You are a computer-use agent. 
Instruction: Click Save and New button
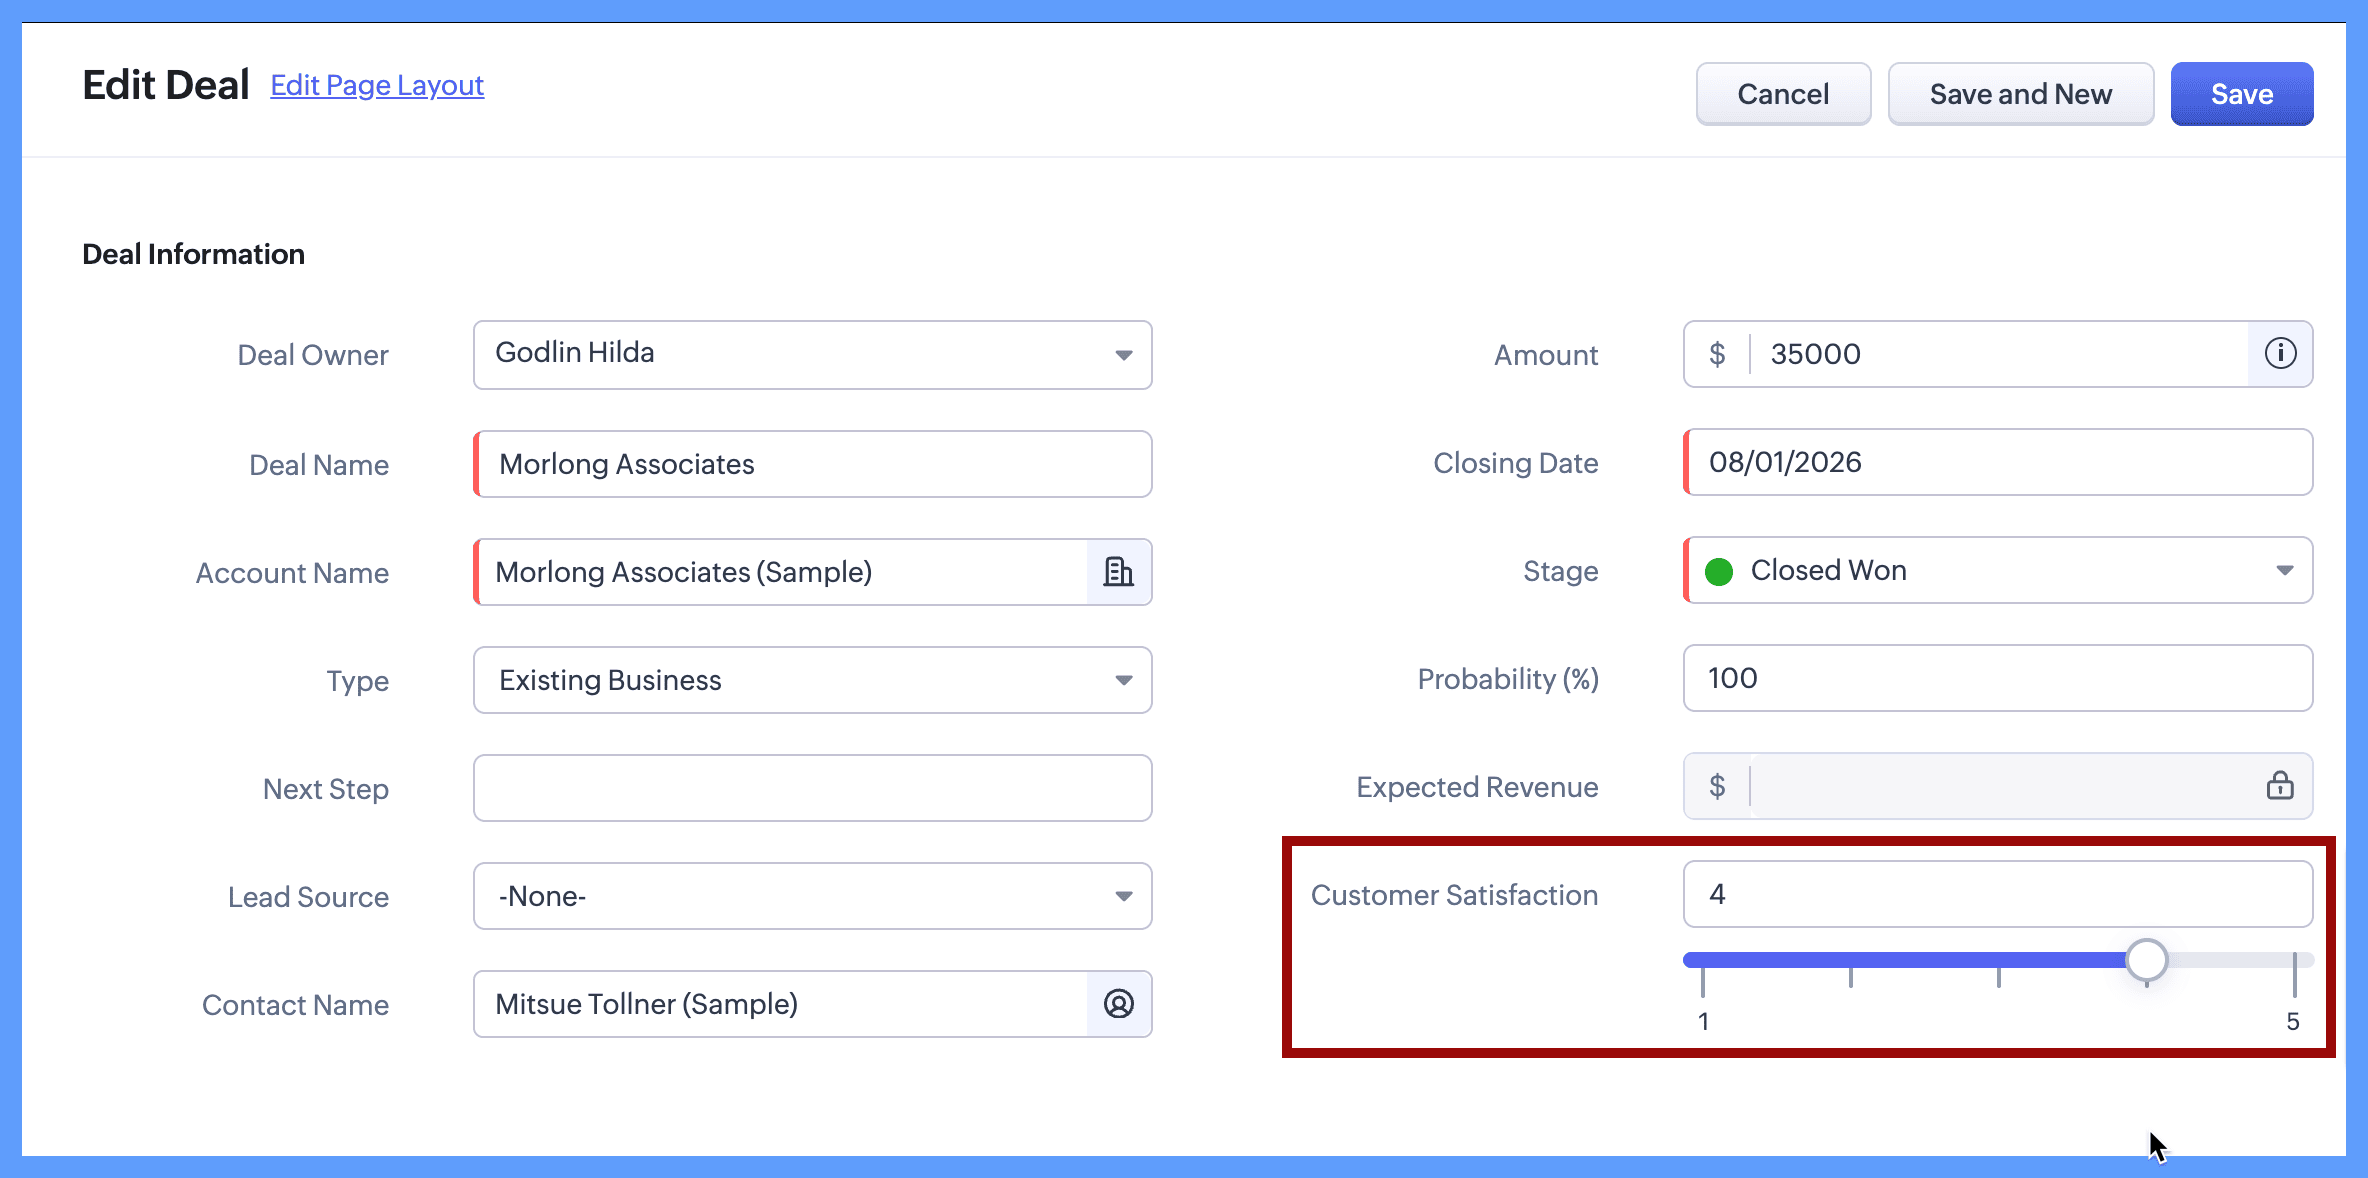pos(2020,94)
